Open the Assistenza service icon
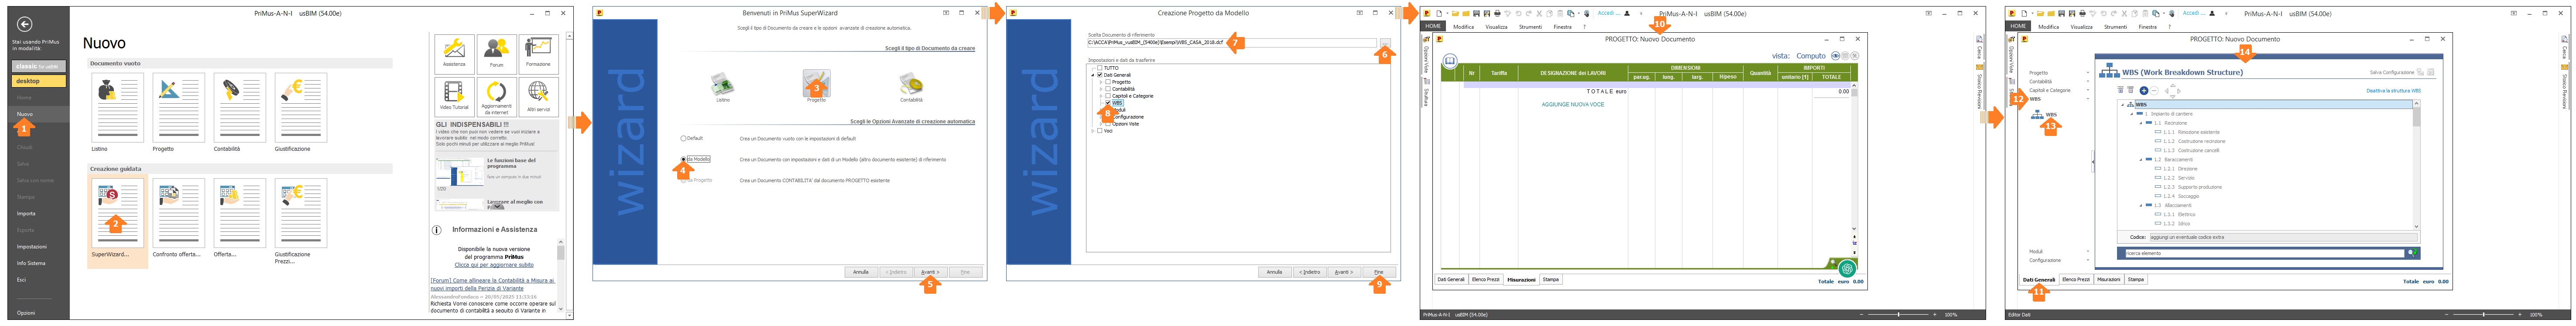The image size is (2576, 326). [454, 53]
